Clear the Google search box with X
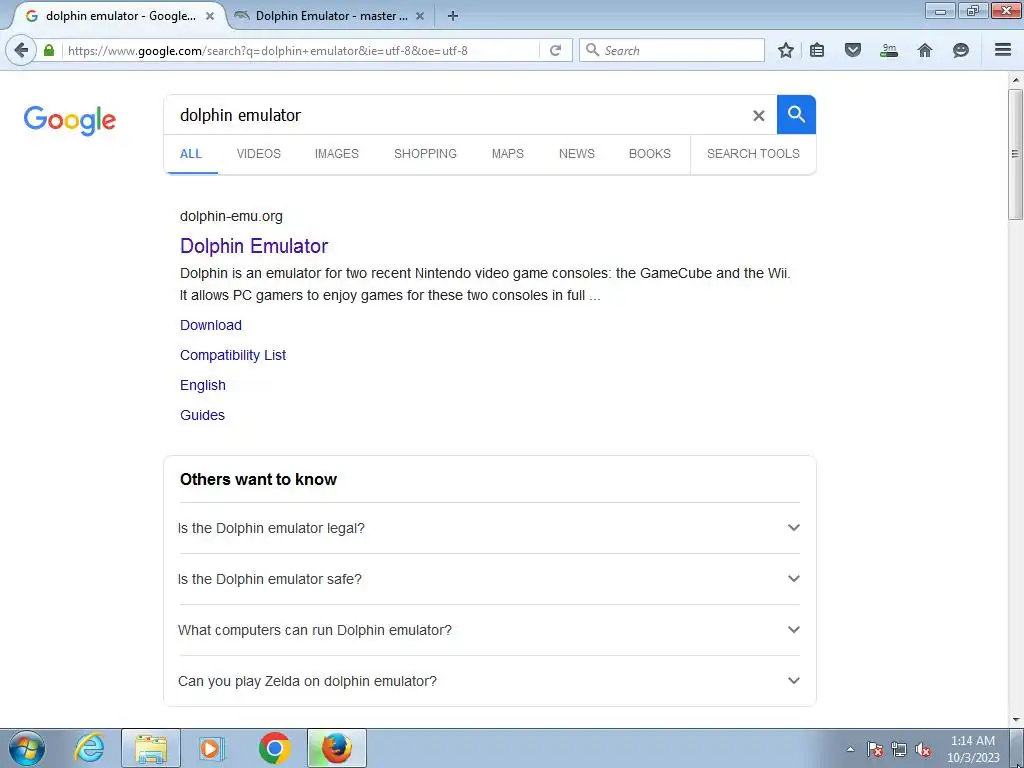Image resolution: width=1024 pixels, height=768 pixels. click(x=758, y=116)
